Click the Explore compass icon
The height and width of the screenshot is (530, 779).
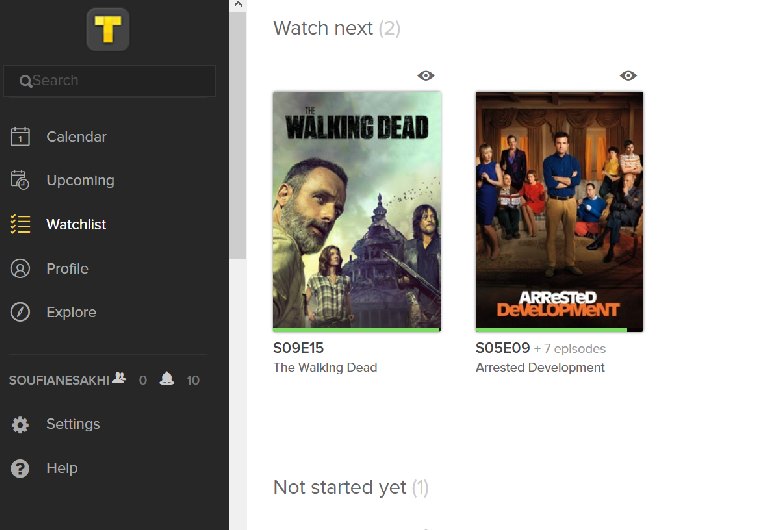pos(20,312)
